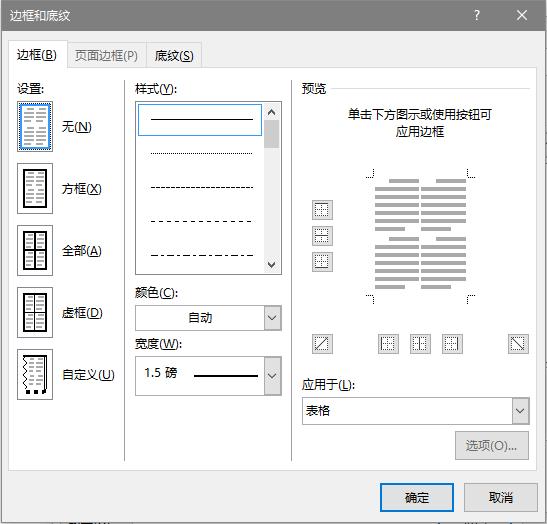Viewport: 547px width, 524px height.
Task: Click the inside vertical border button
Action: click(x=420, y=344)
